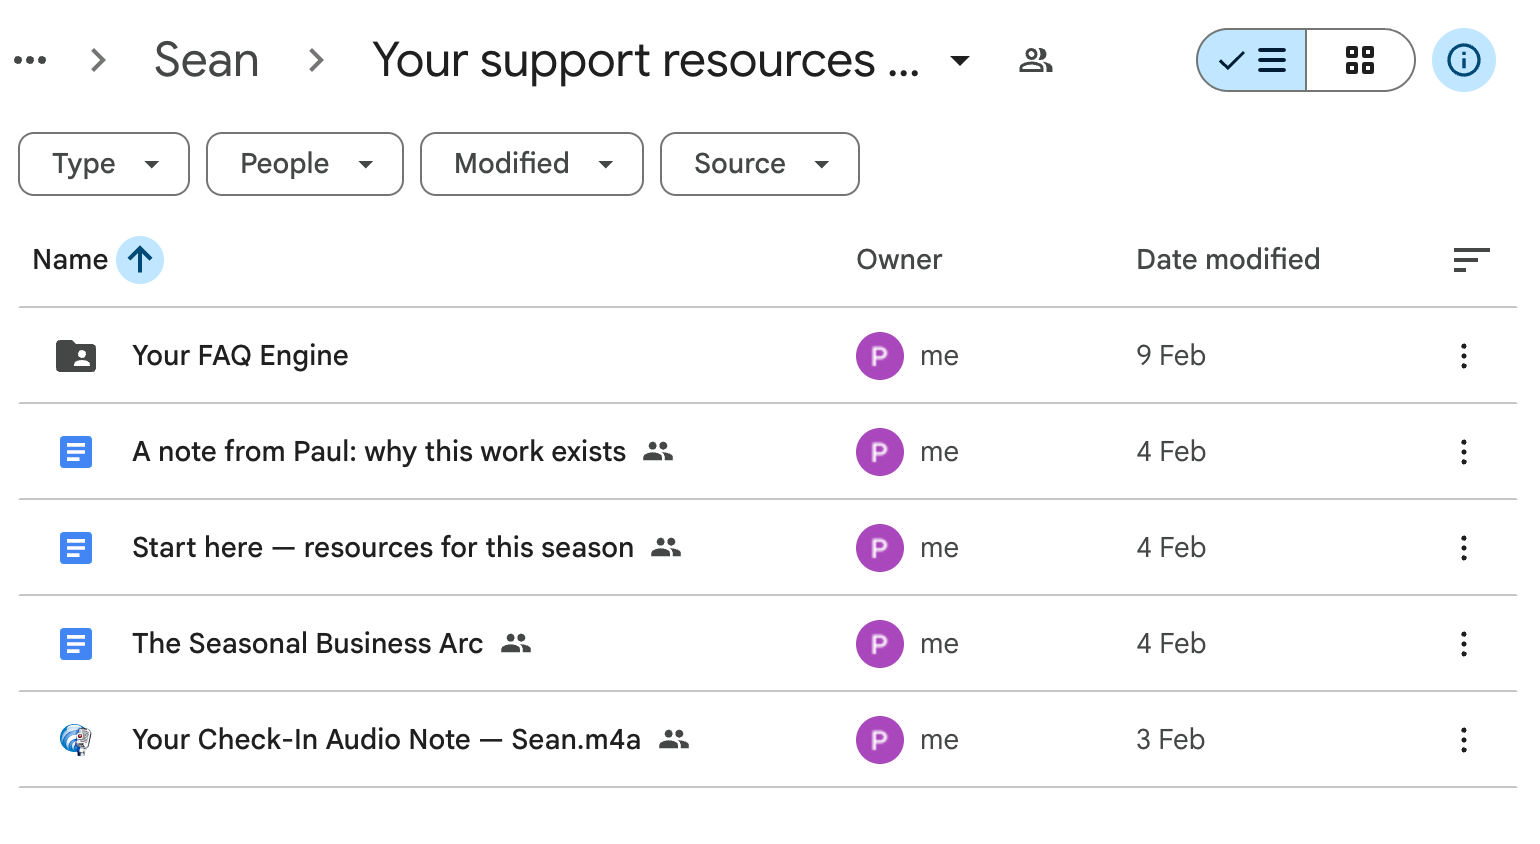Open more actions for Your FAQ Engine
This screenshot has height=844, width=1540.
pyautogui.click(x=1463, y=356)
